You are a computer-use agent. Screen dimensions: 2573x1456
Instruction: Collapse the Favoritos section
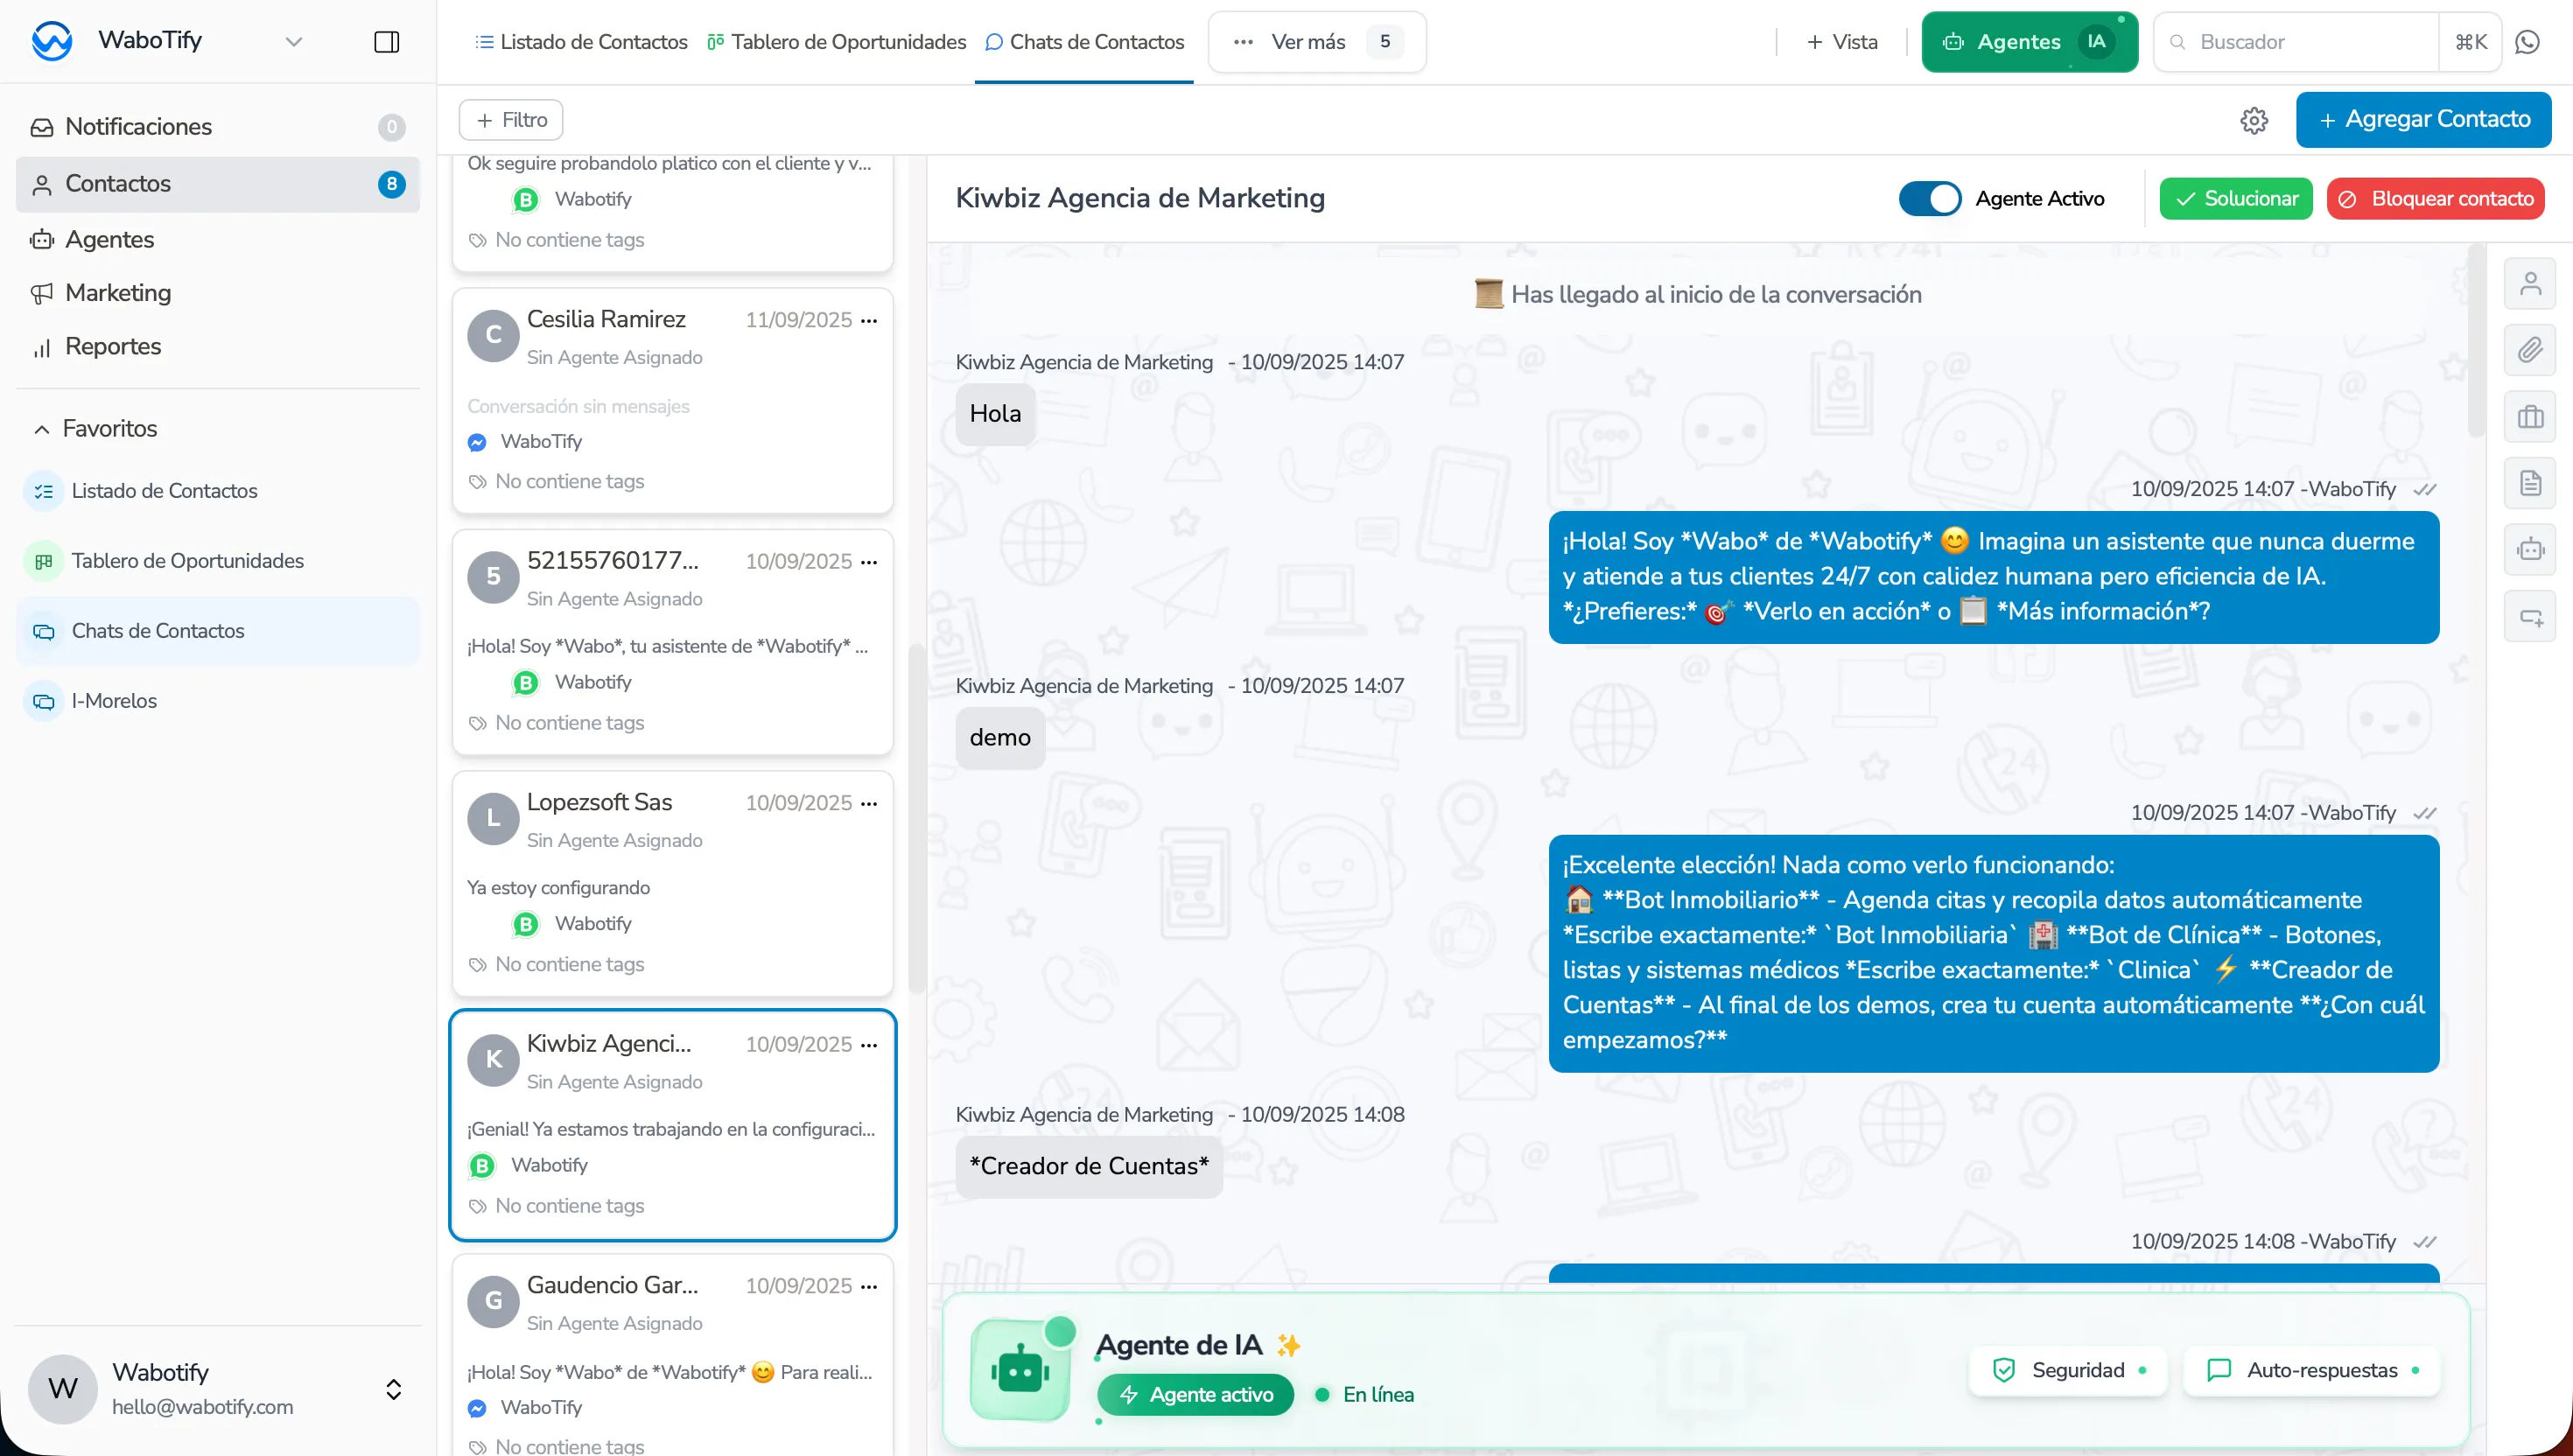42,429
